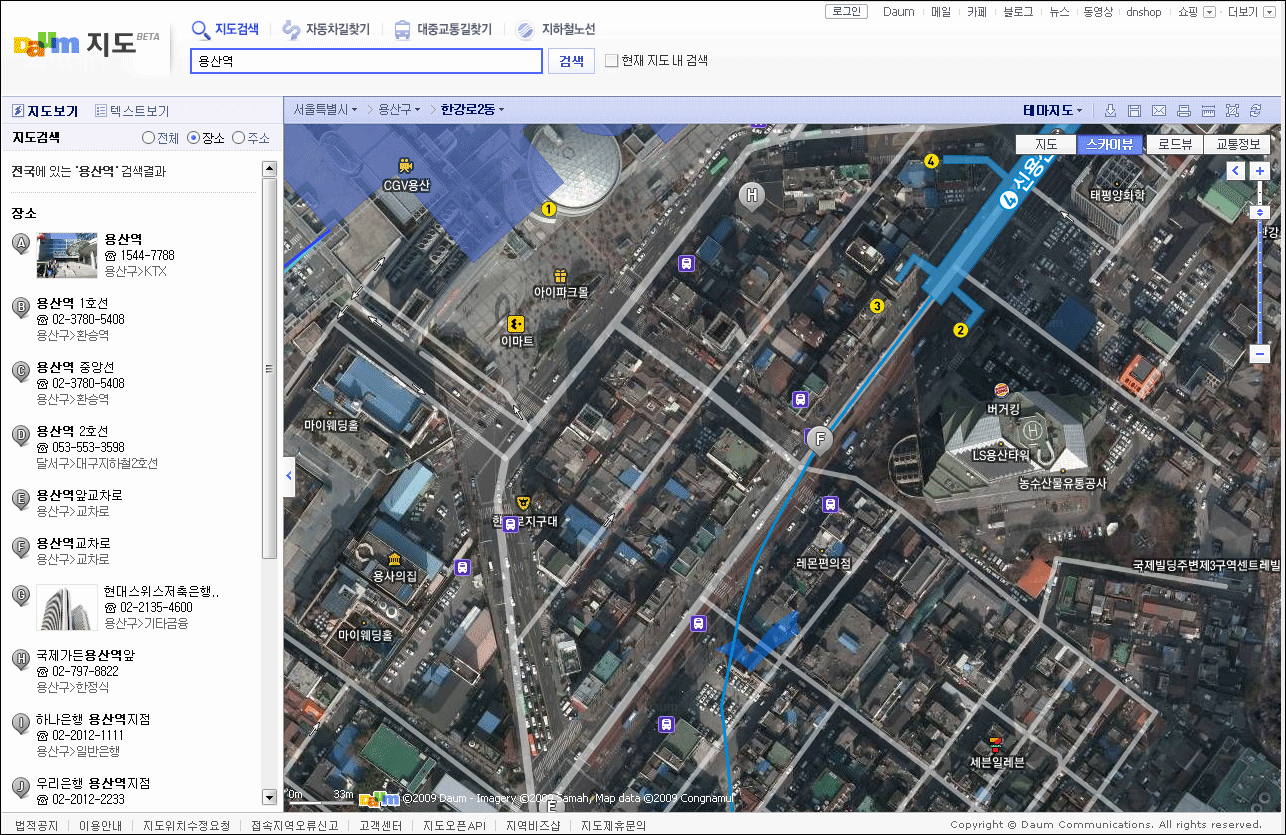Select the ruler distance measurement tool
The width and height of the screenshot is (1286, 835).
pyautogui.click(x=1207, y=110)
